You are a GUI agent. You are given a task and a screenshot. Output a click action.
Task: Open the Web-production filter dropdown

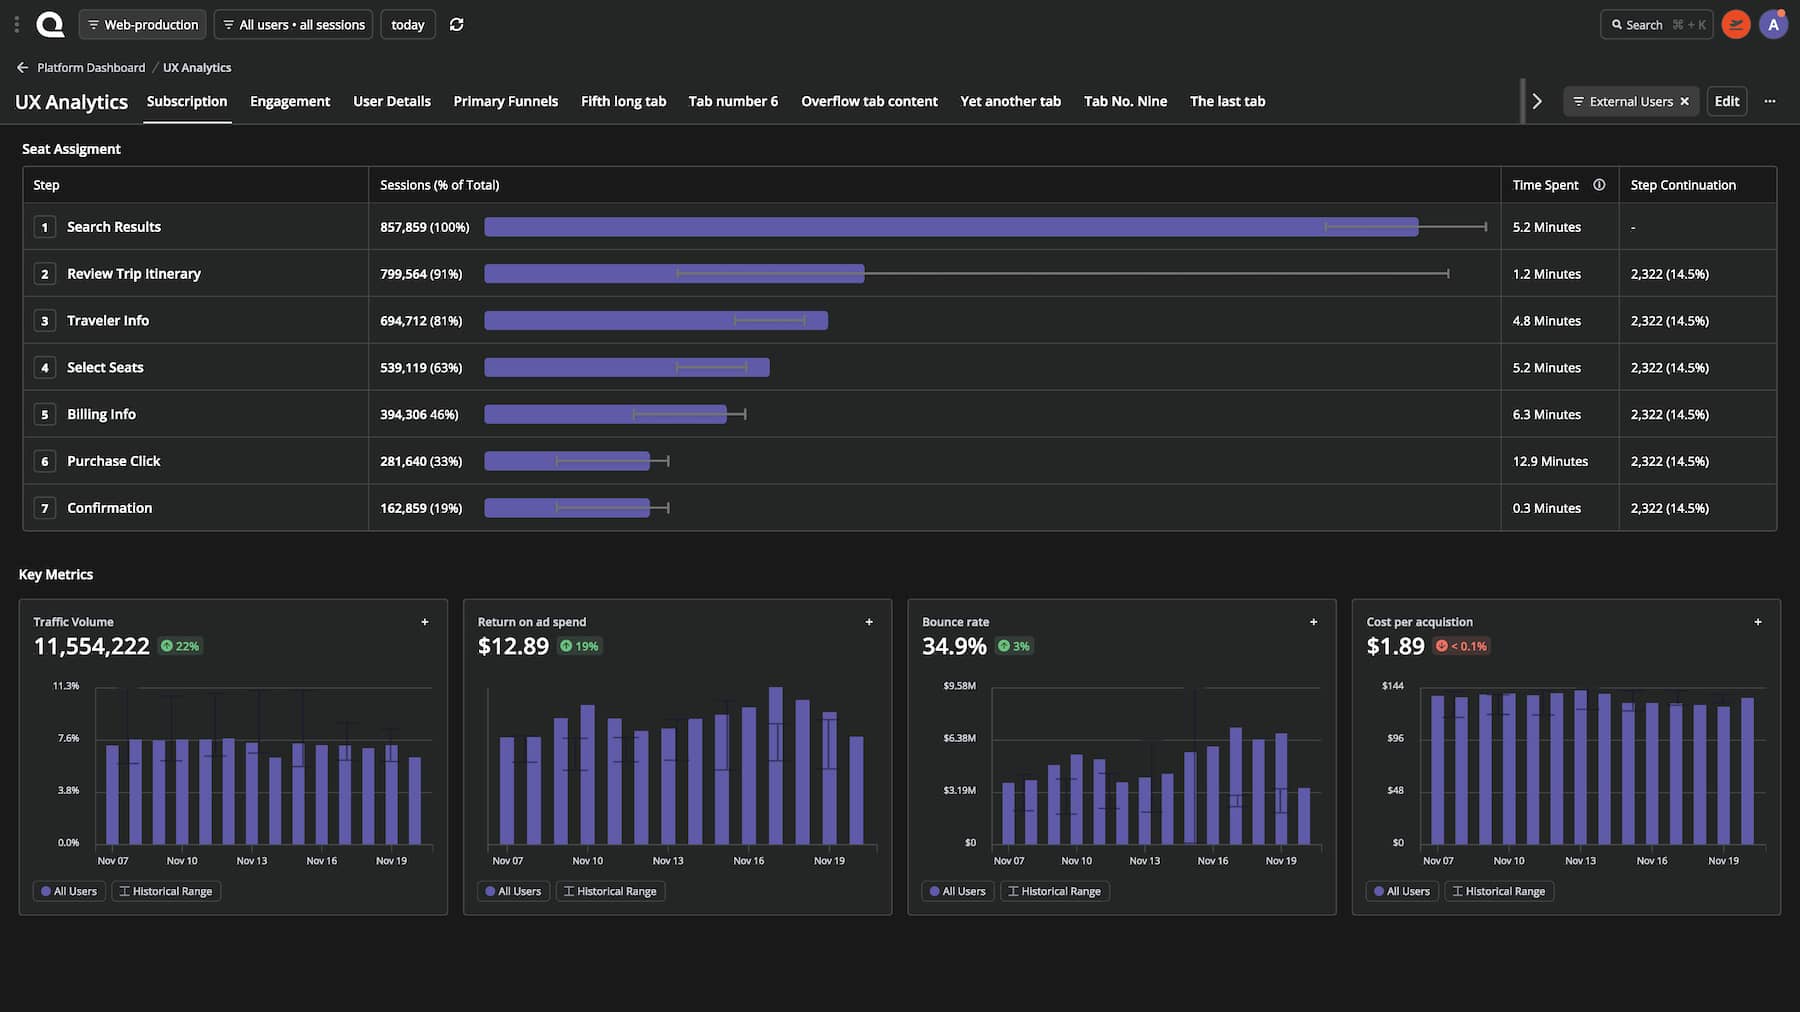pos(142,24)
